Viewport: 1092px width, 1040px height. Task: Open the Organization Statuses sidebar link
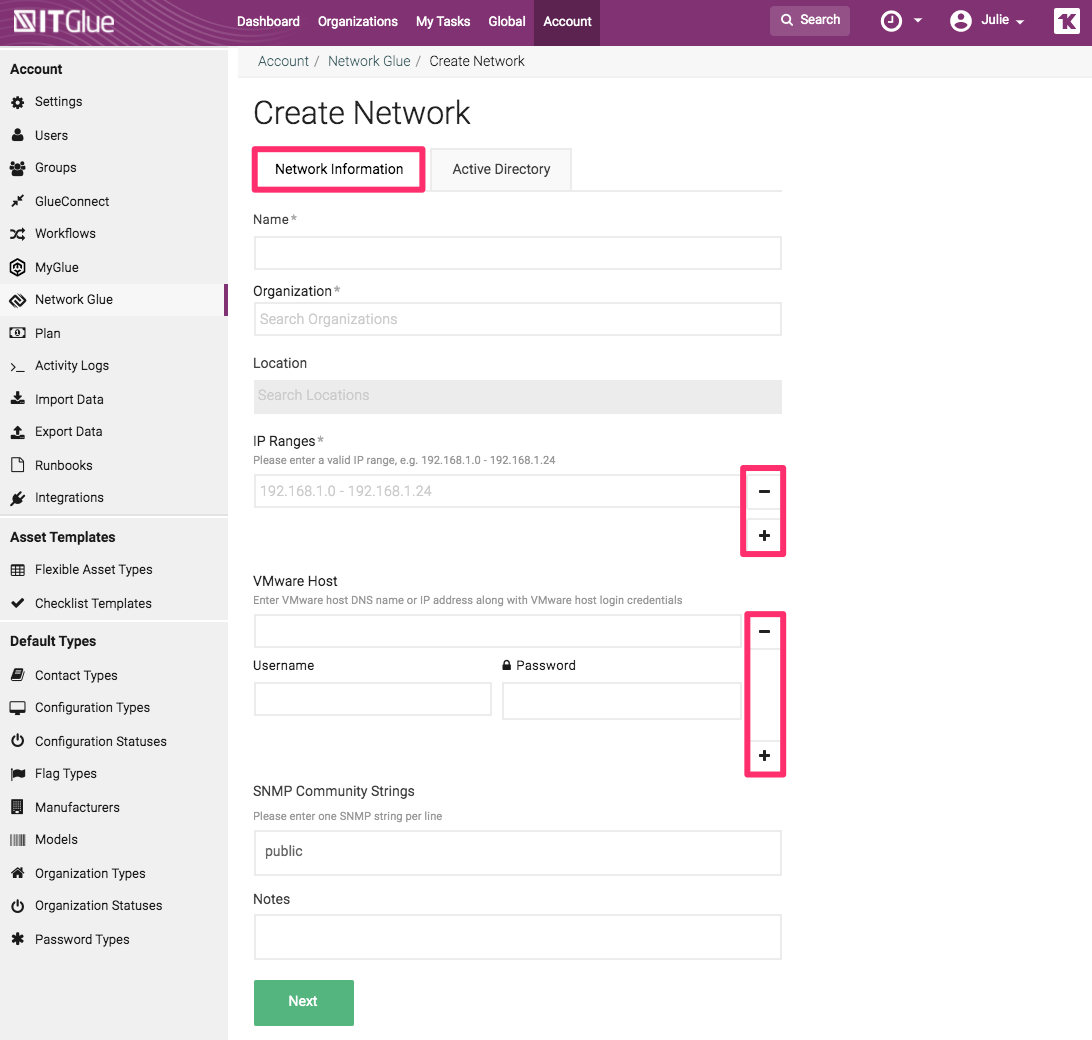(x=98, y=906)
